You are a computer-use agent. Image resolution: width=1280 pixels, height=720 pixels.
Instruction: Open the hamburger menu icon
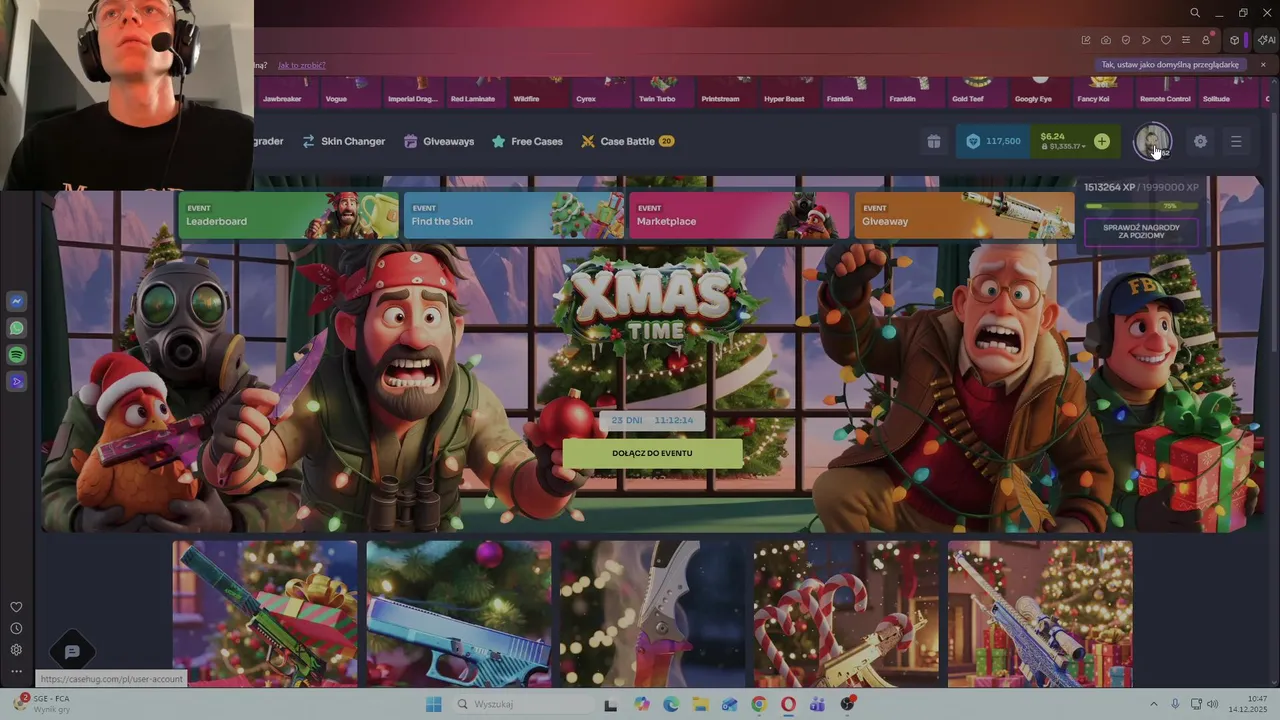[x=1236, y=142]
